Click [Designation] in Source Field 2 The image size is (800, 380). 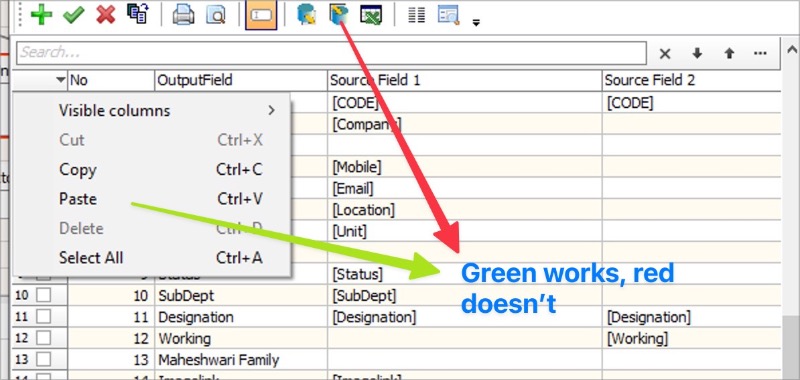pyautogui.click(x=691, y=317)
